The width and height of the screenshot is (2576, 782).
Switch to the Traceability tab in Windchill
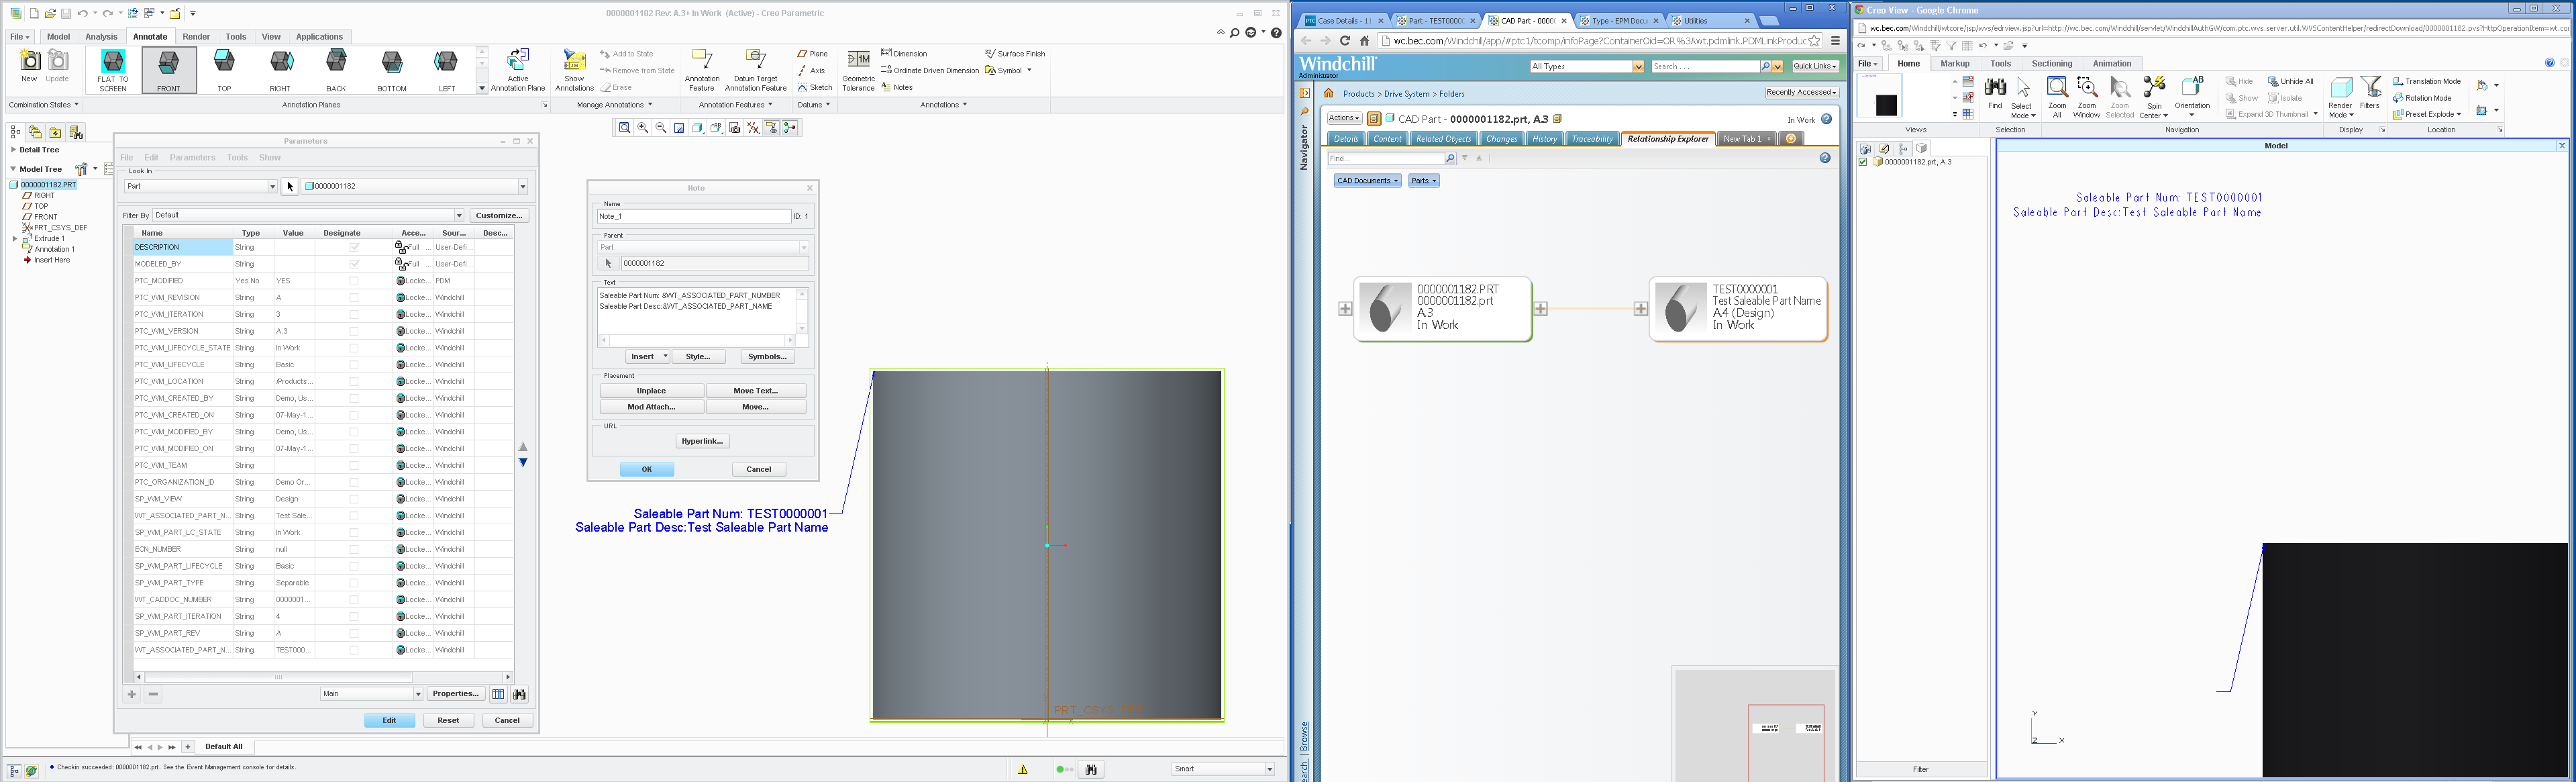(1592, 138)
